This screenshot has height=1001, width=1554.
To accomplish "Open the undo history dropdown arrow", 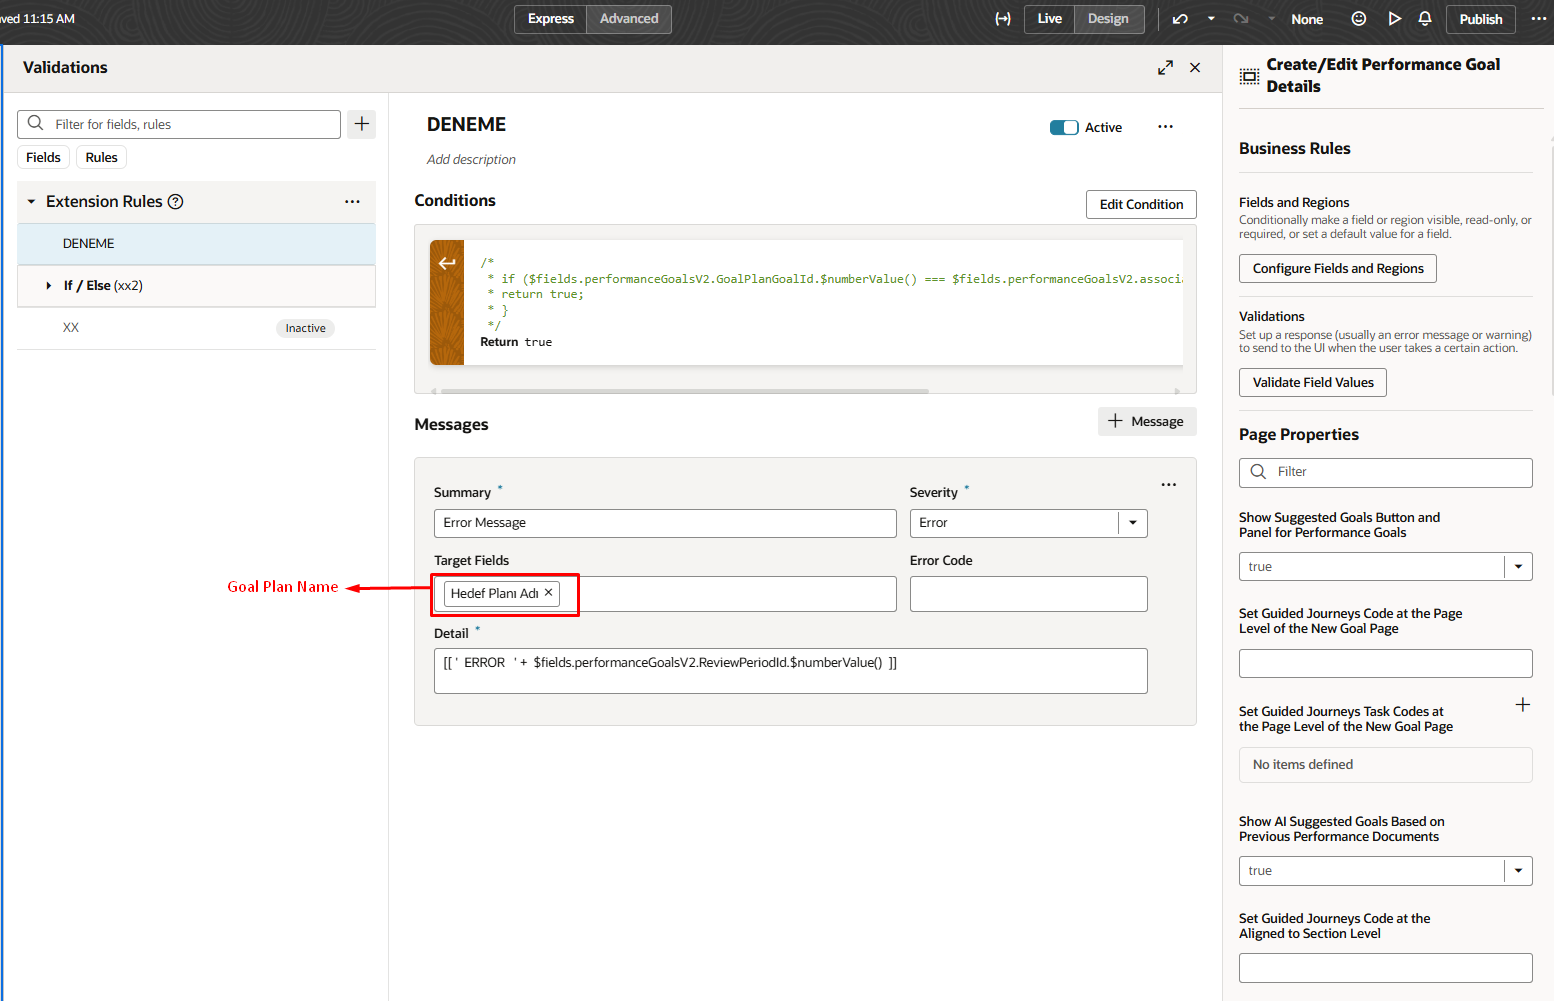I will [x=1211, y=19].
